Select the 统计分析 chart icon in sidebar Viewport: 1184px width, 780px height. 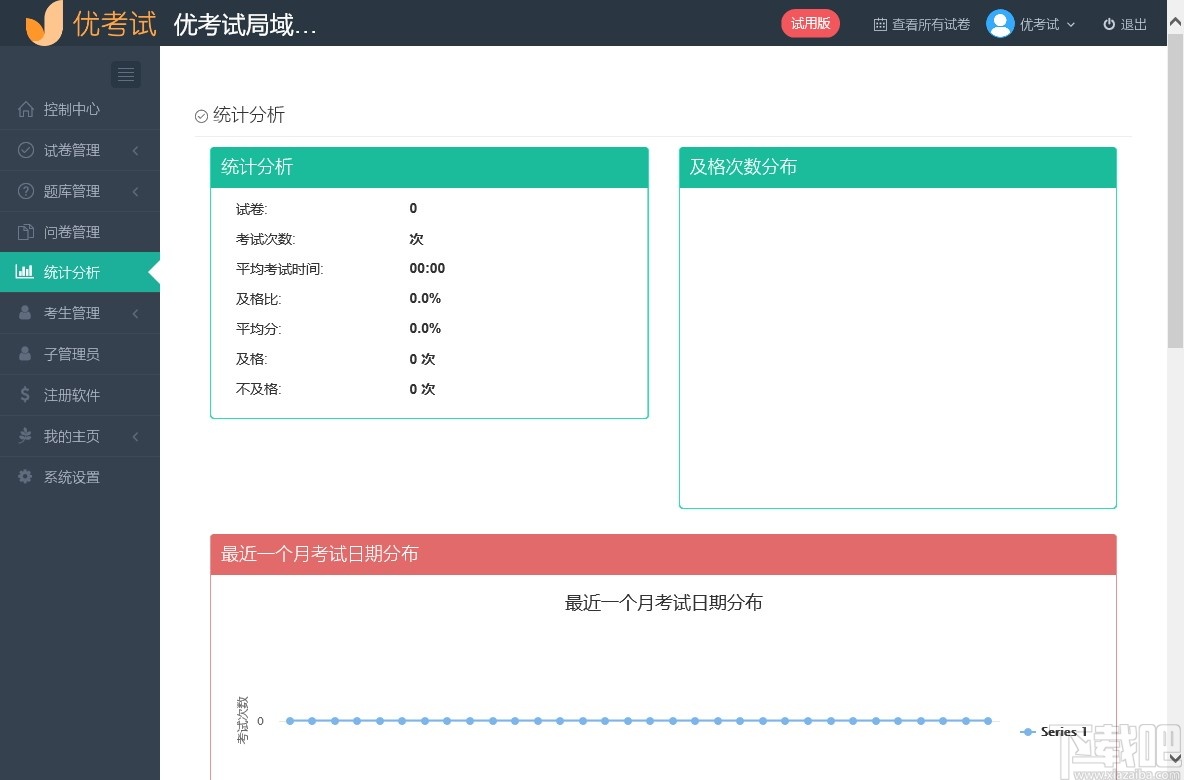23,271
